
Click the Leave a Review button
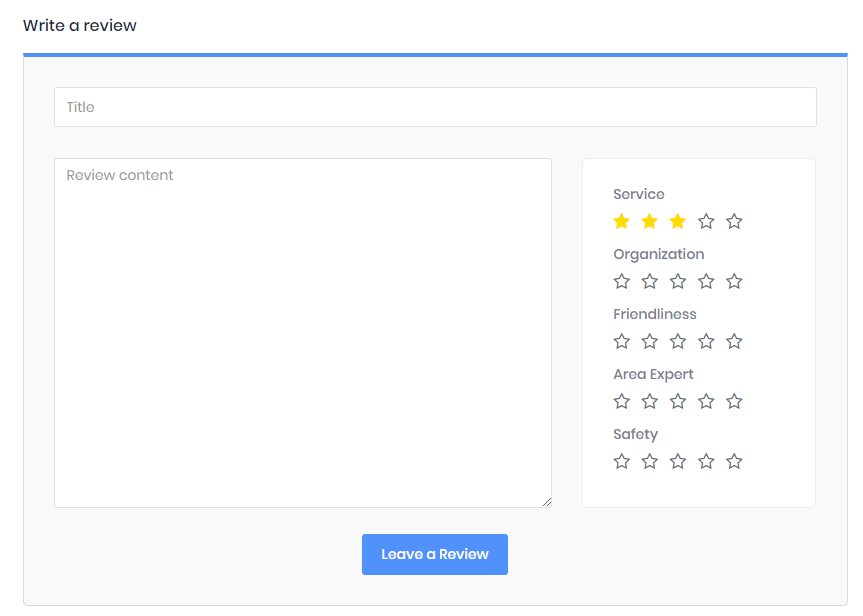click(435, 554)
